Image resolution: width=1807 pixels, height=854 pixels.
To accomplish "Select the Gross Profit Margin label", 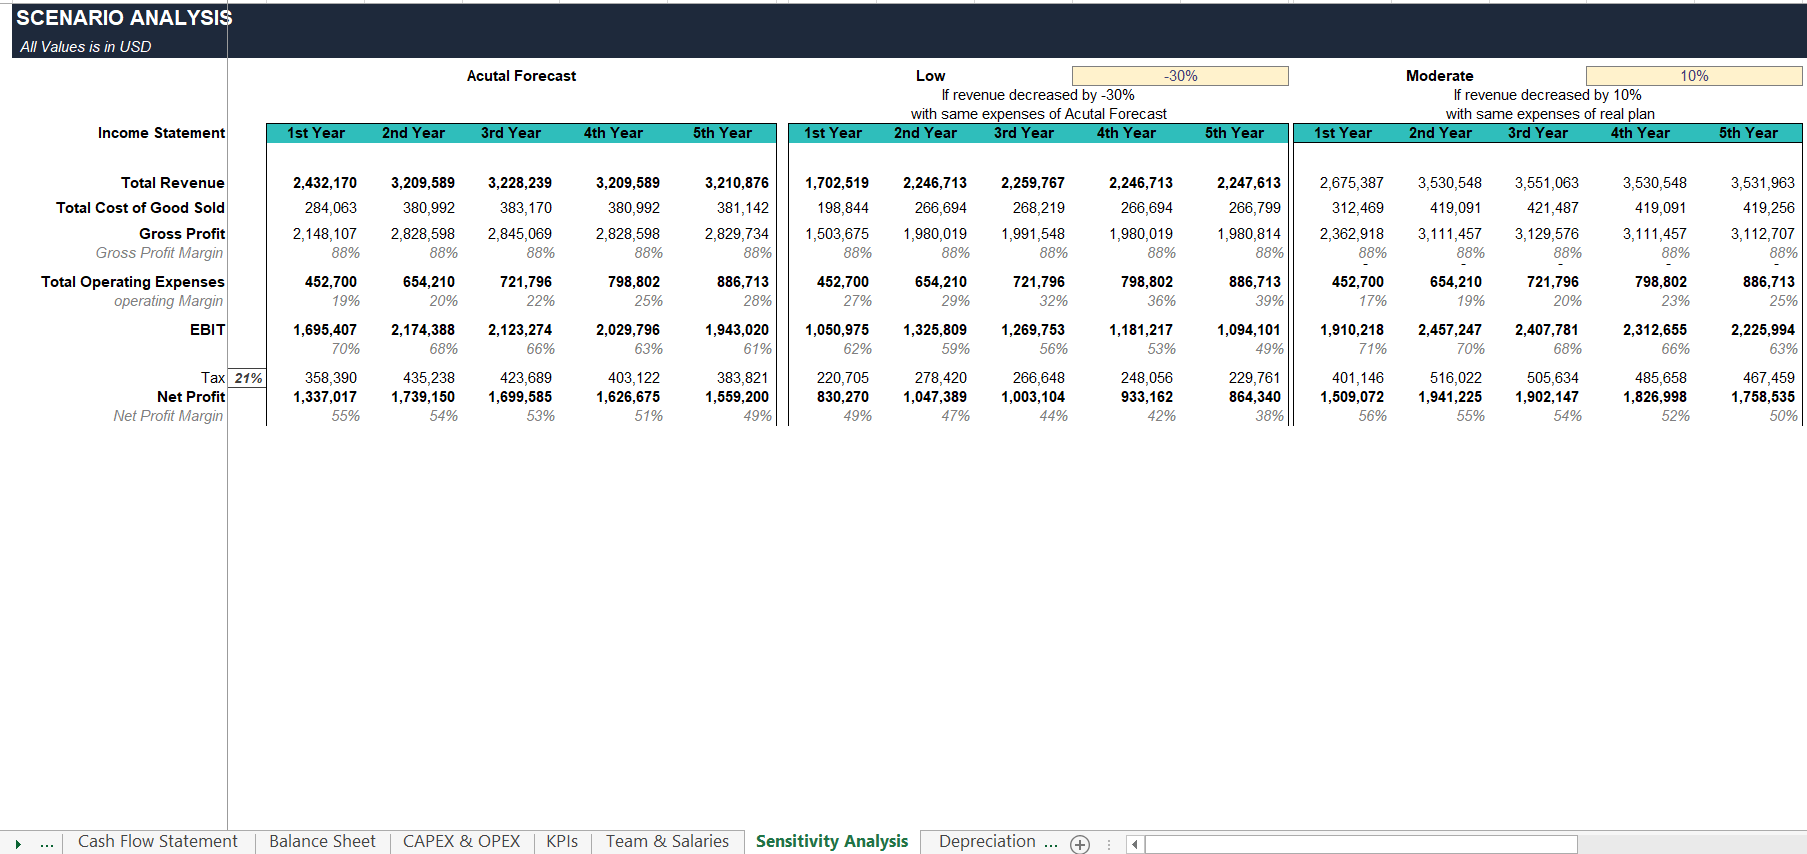I will coord(159,253).
